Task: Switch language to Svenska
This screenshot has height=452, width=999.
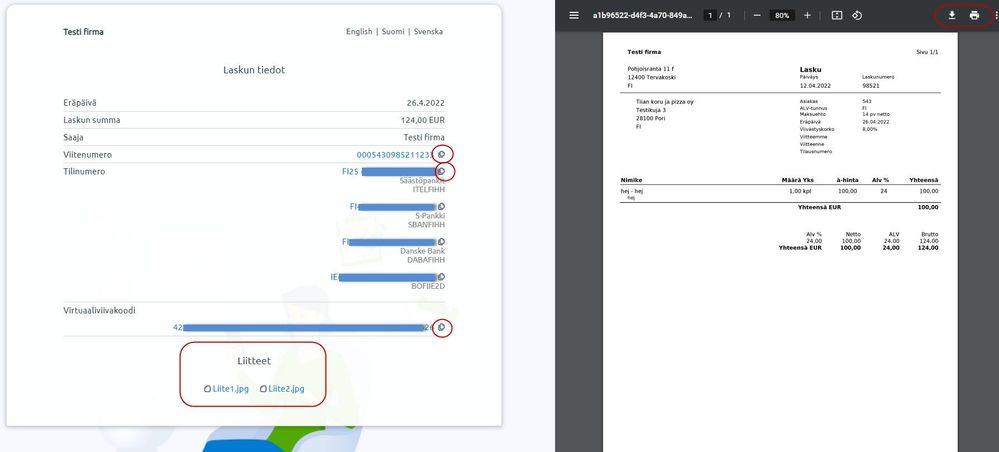Action: [428, 31]
